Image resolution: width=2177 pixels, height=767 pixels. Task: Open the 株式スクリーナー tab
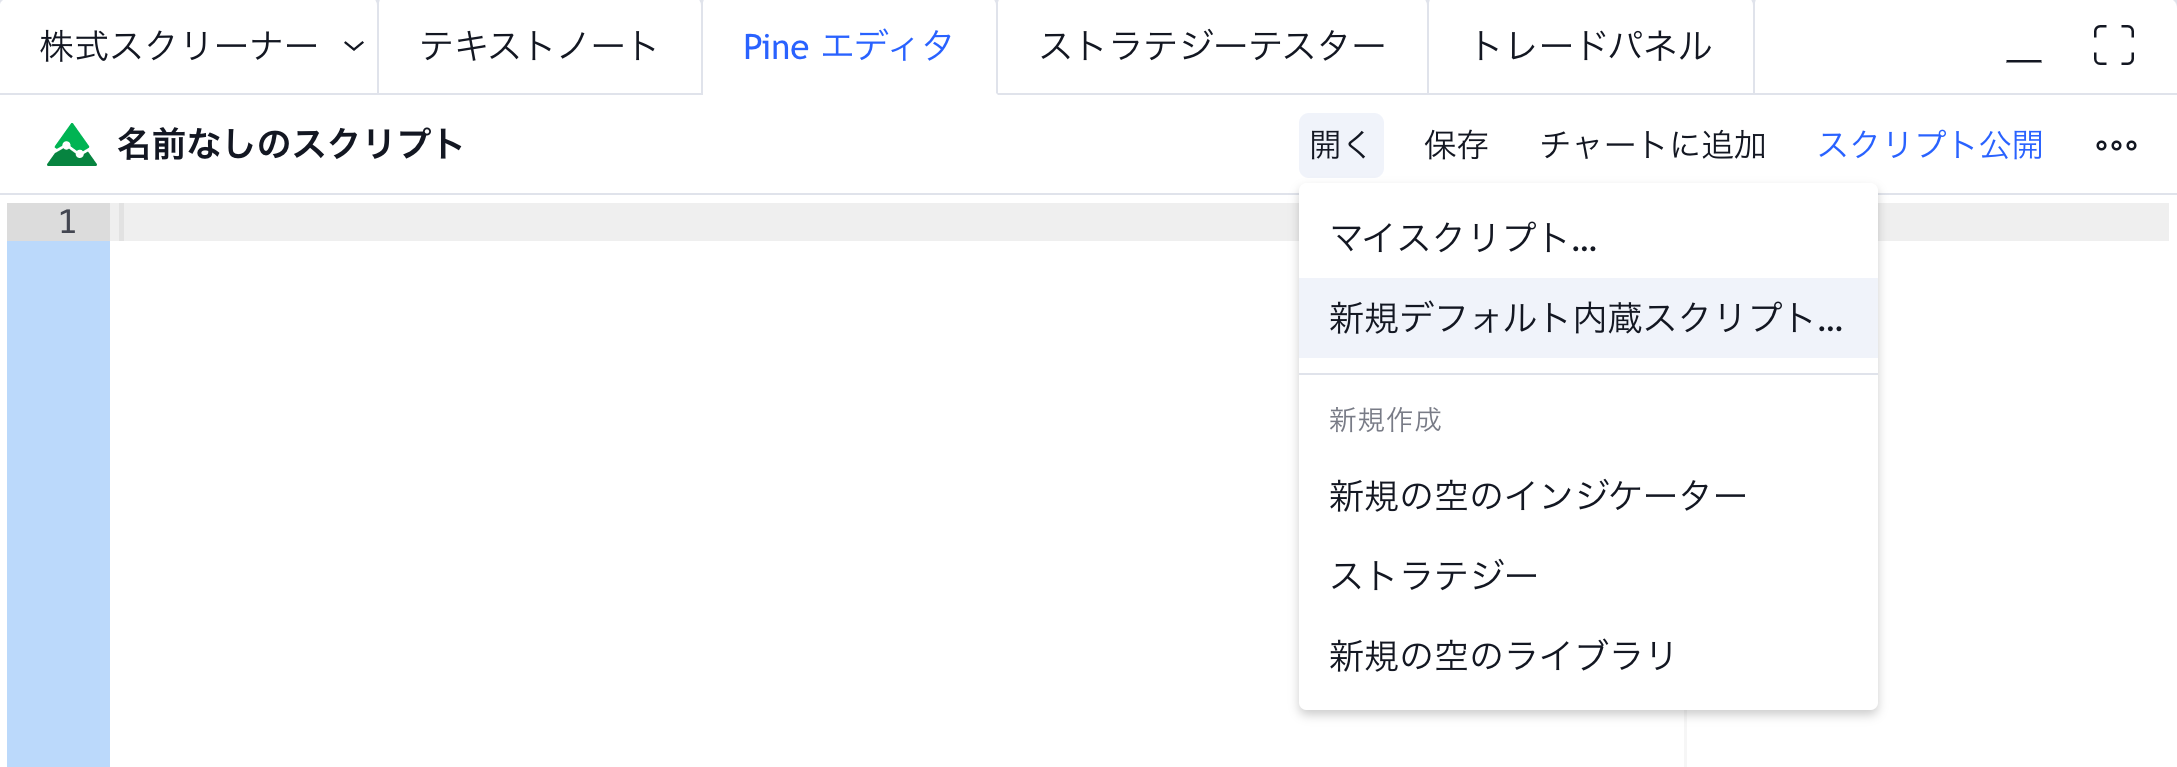(178, 47)
